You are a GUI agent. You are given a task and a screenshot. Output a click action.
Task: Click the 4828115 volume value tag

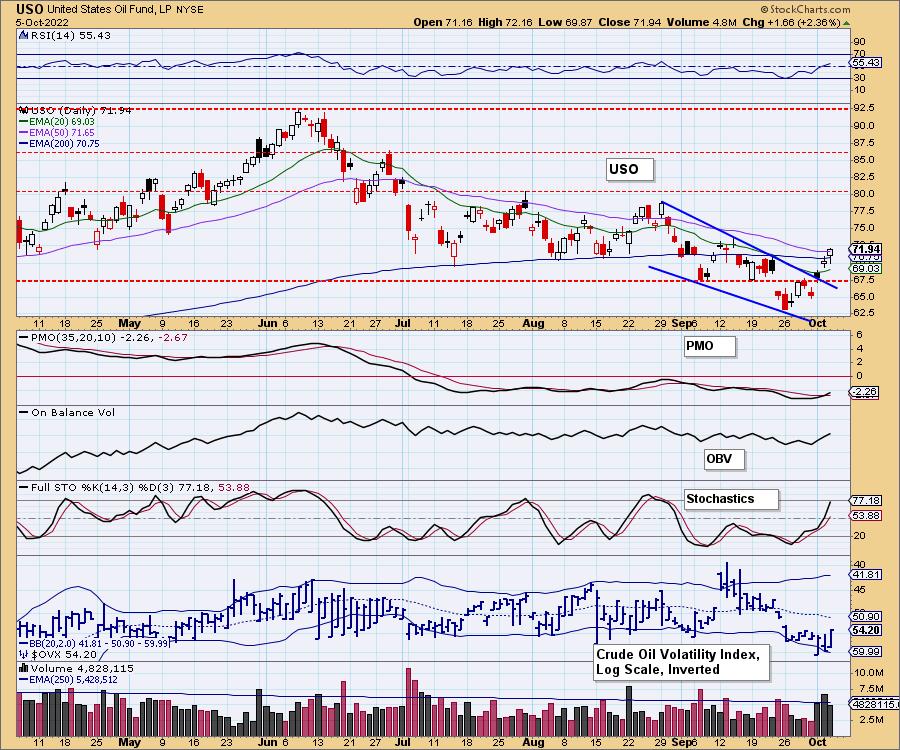pyautogui.click(x=874, y=704)
